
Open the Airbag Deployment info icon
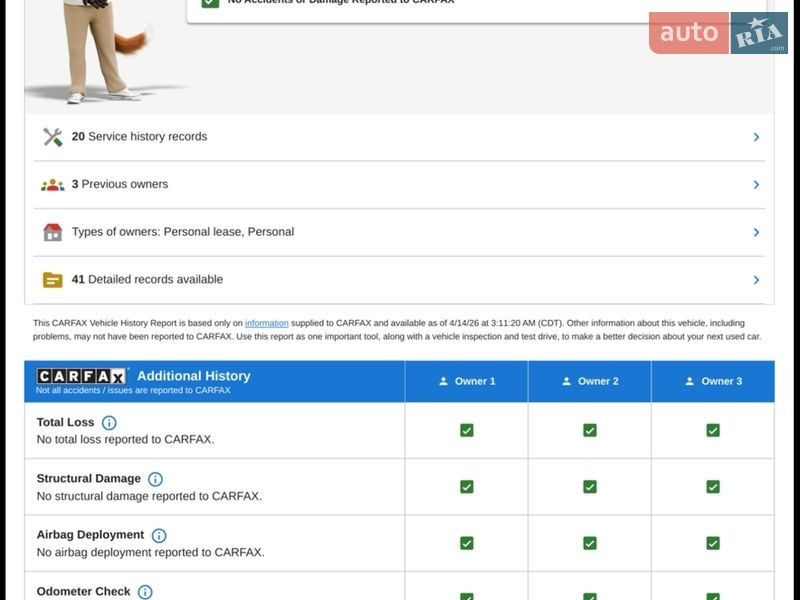coord(159,536)
